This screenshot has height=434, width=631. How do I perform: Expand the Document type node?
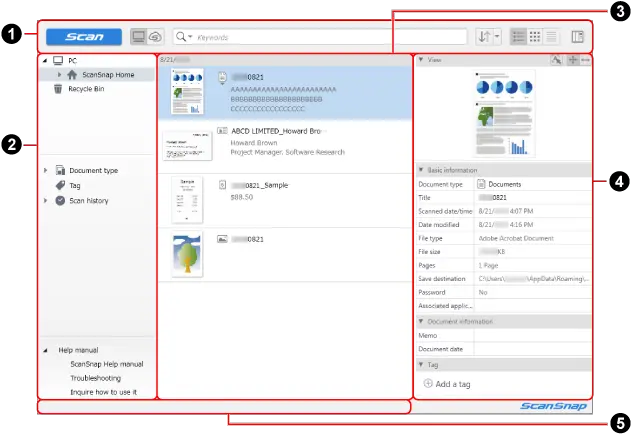pos(45,170)
